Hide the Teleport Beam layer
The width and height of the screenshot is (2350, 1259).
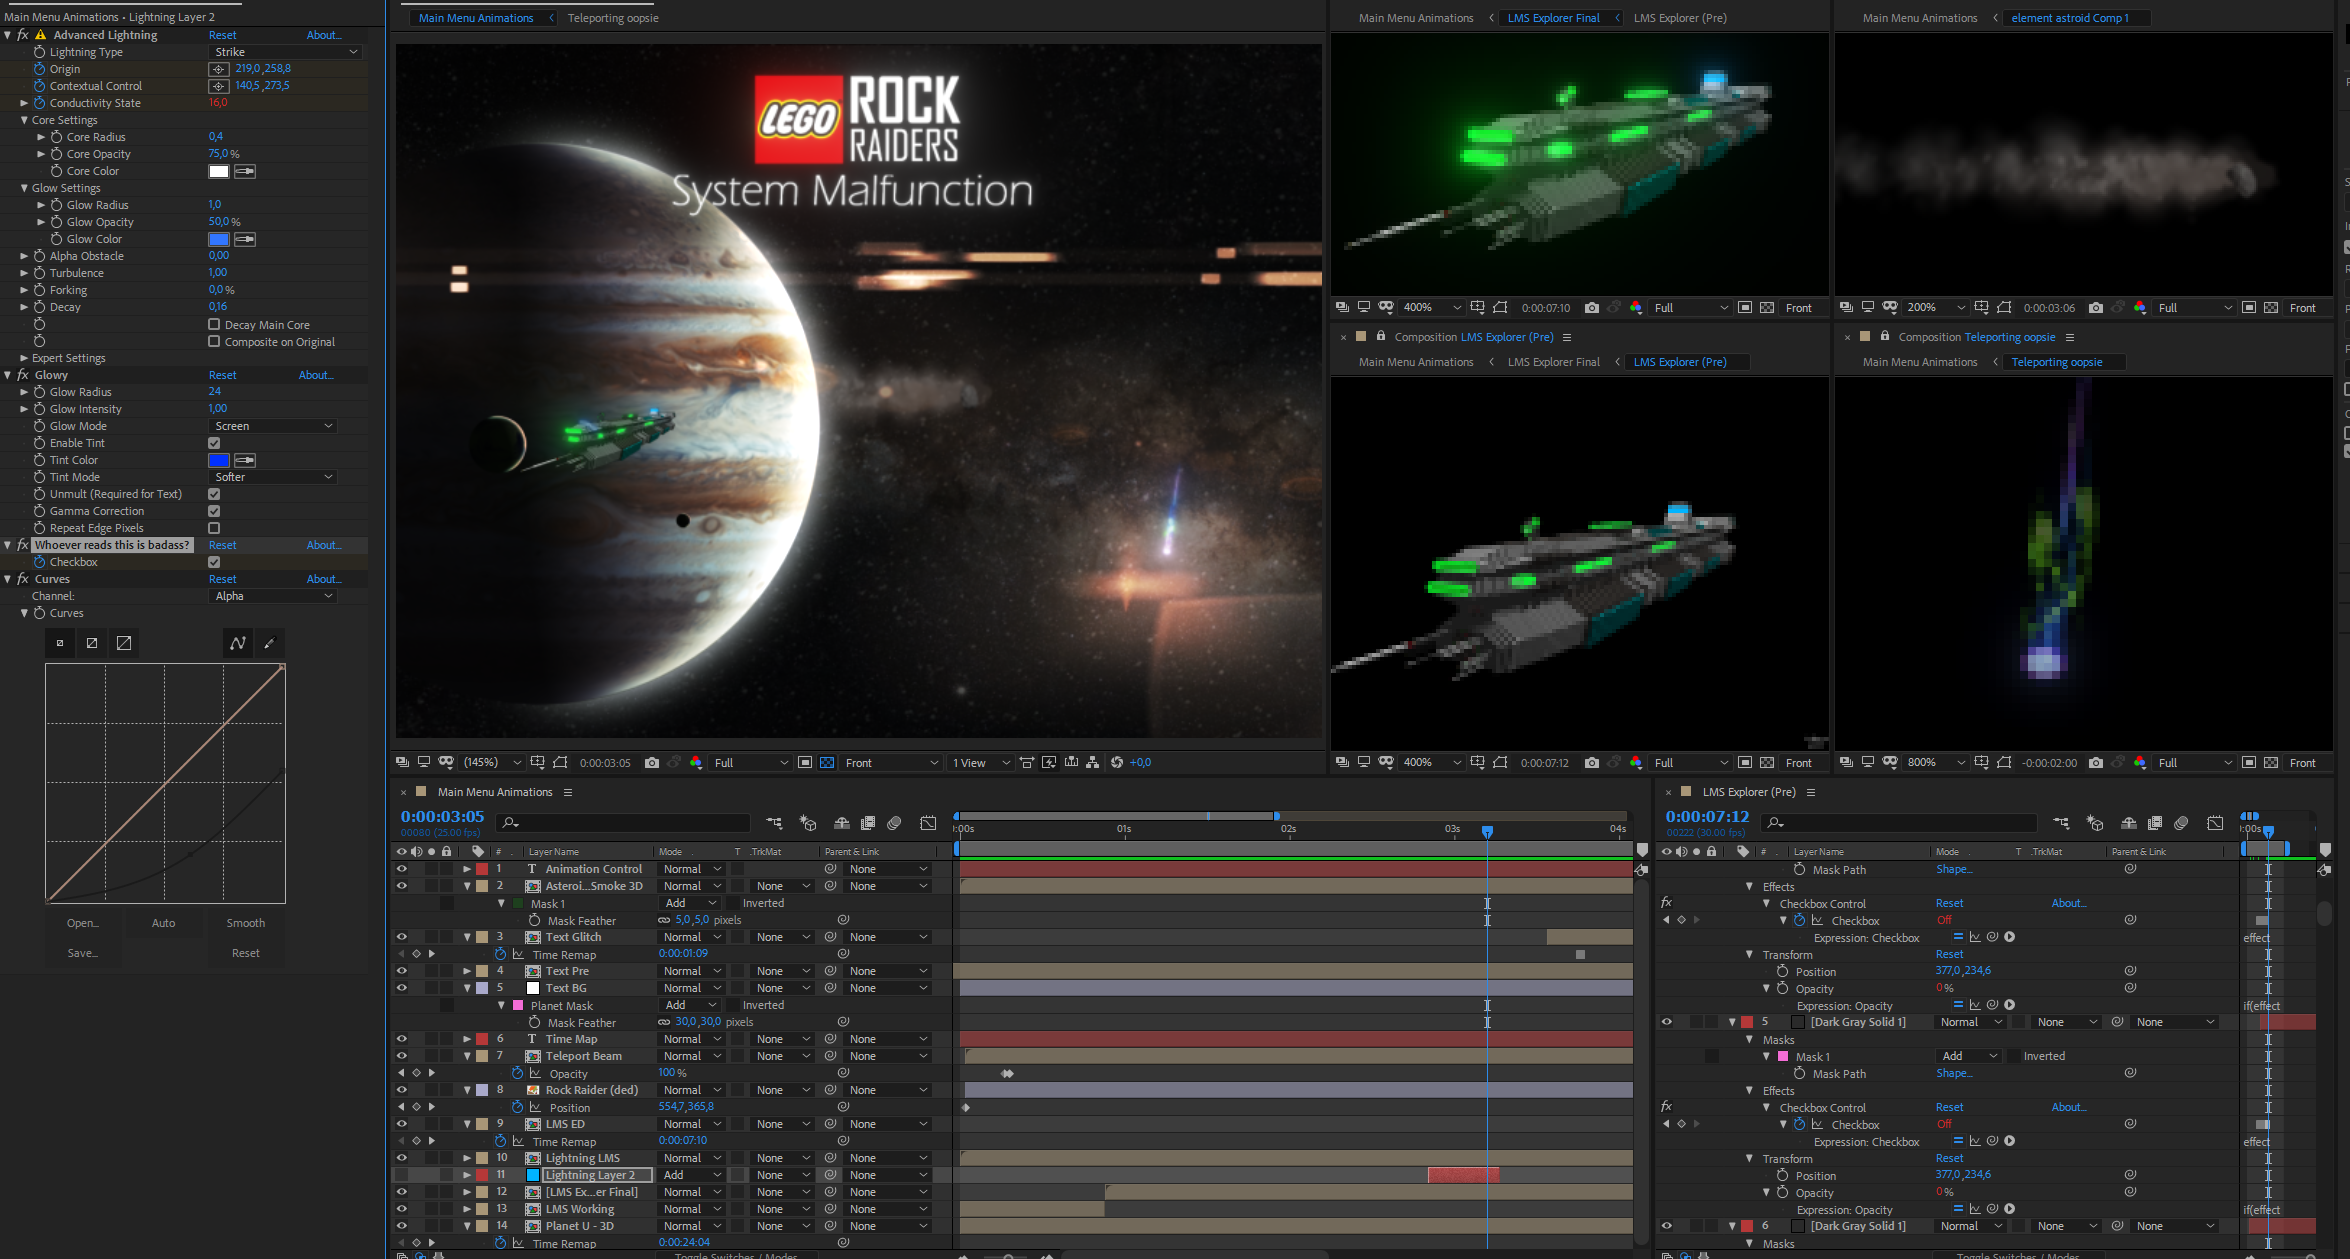(402, 1056)
